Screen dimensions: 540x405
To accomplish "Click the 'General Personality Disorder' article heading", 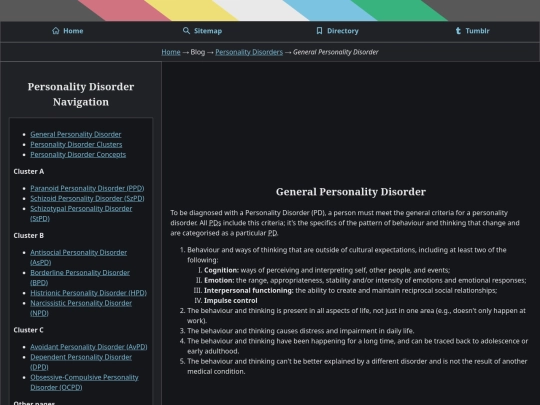I will 351,192.
